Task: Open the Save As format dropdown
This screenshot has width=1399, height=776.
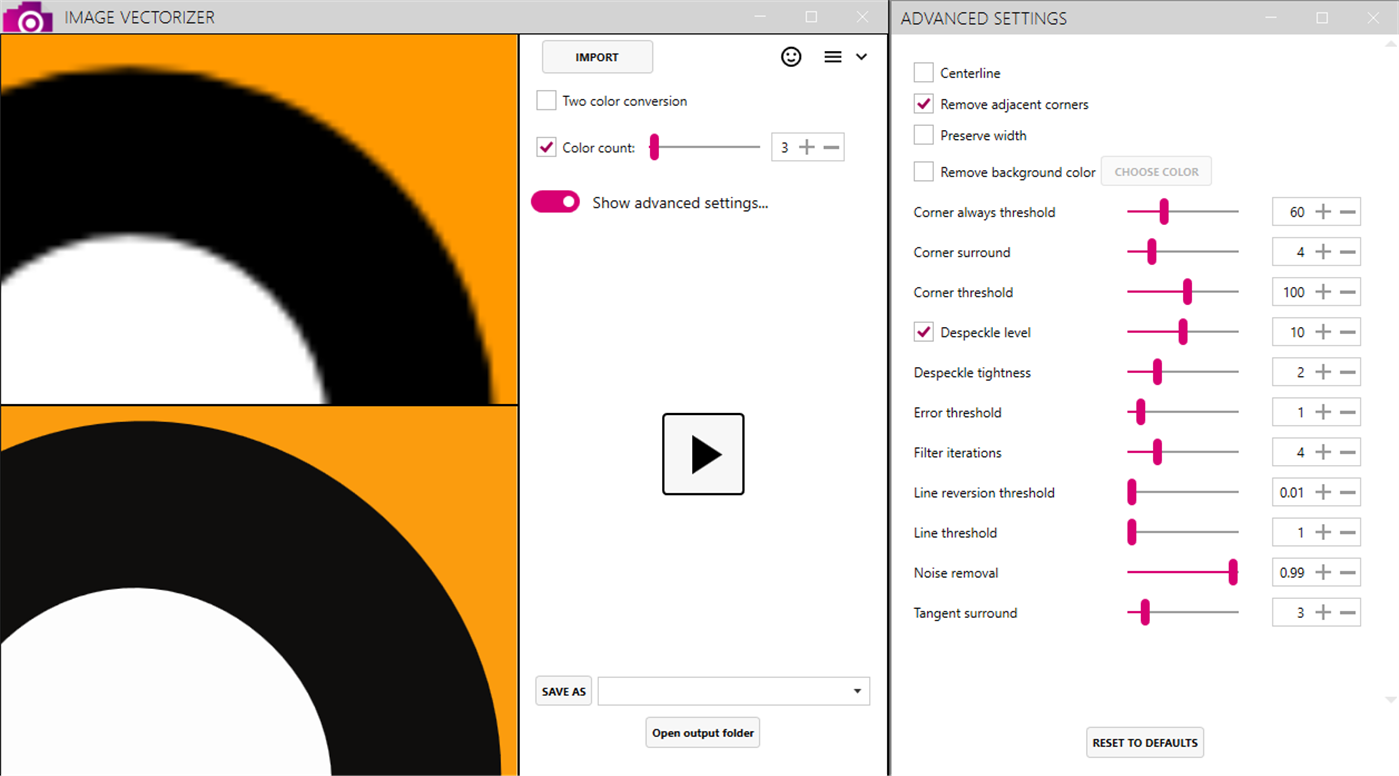Action: [x=856, y=690]
